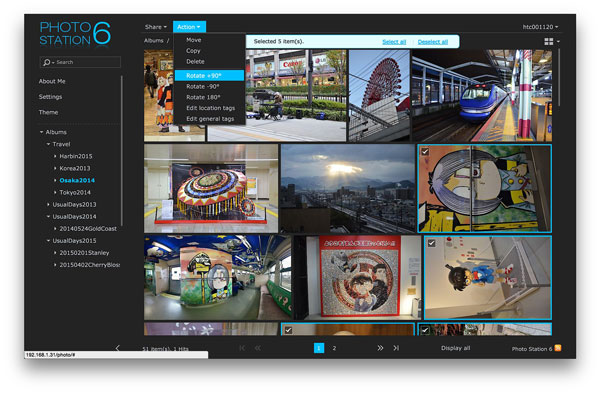The width and height of the screenshot is (600, 393).
Task: Collapse the sidebar with left arrow
Action: [x=117, y=348]
